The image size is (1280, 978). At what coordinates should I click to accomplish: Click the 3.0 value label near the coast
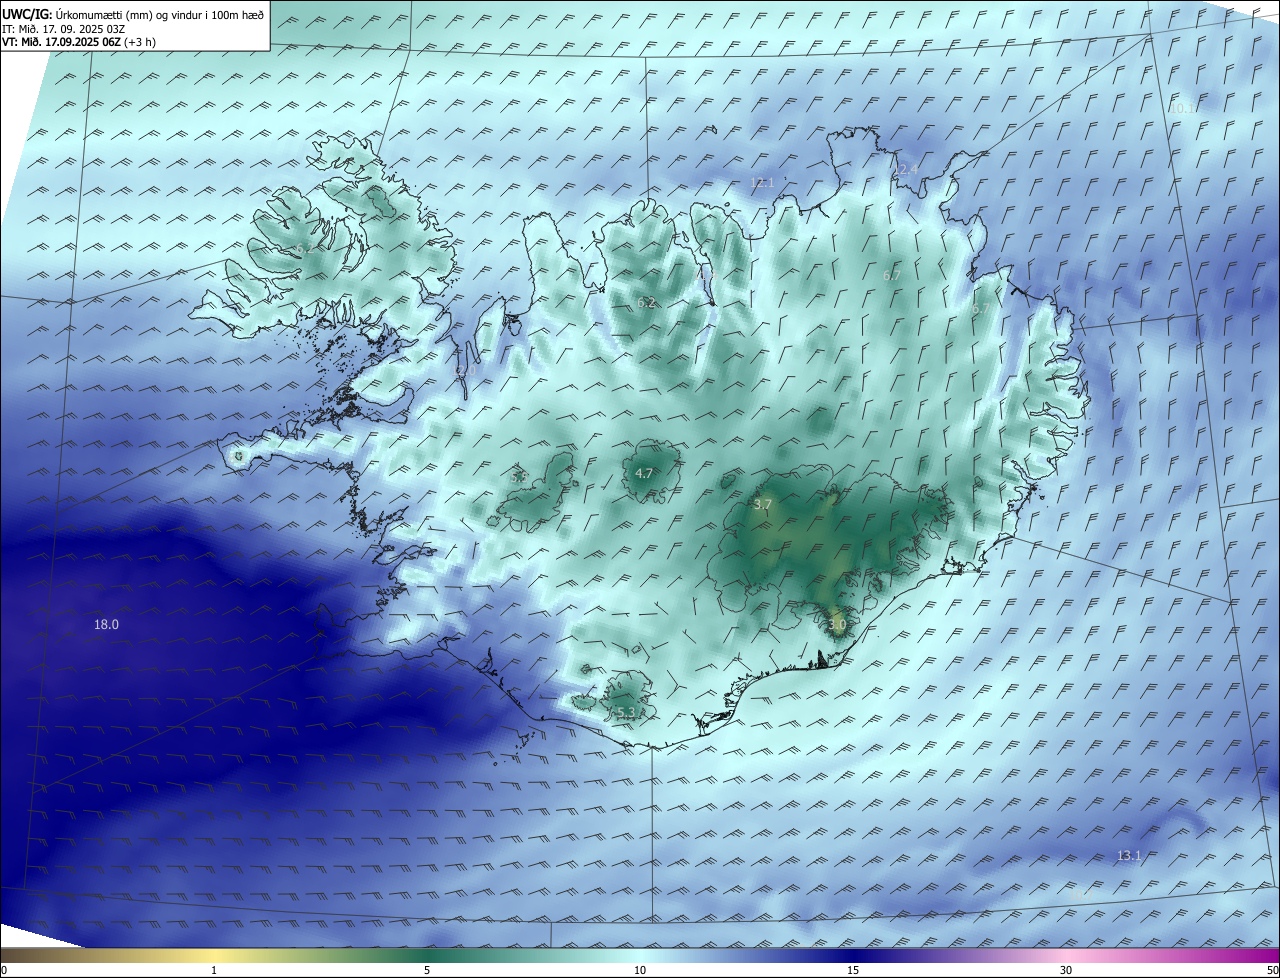pyautogui.click(x=837, y=624)
